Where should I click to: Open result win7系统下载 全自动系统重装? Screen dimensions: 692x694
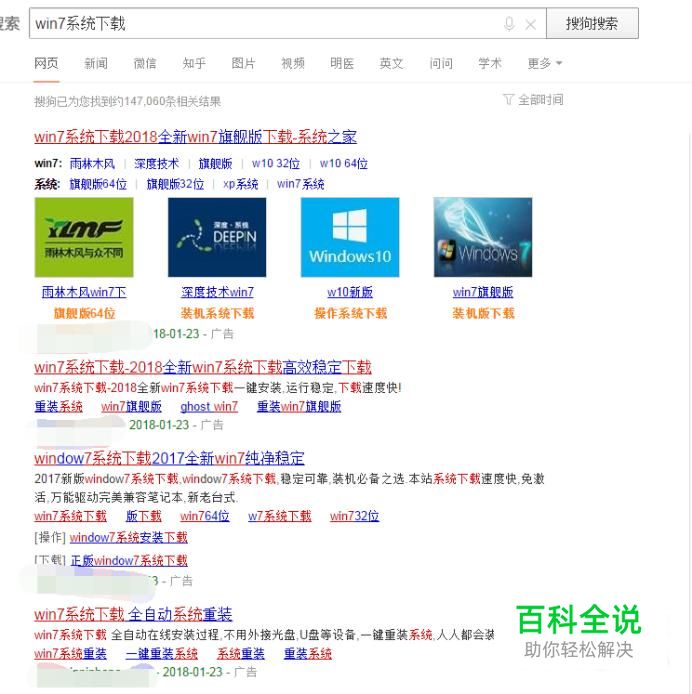tap(133, 614)
